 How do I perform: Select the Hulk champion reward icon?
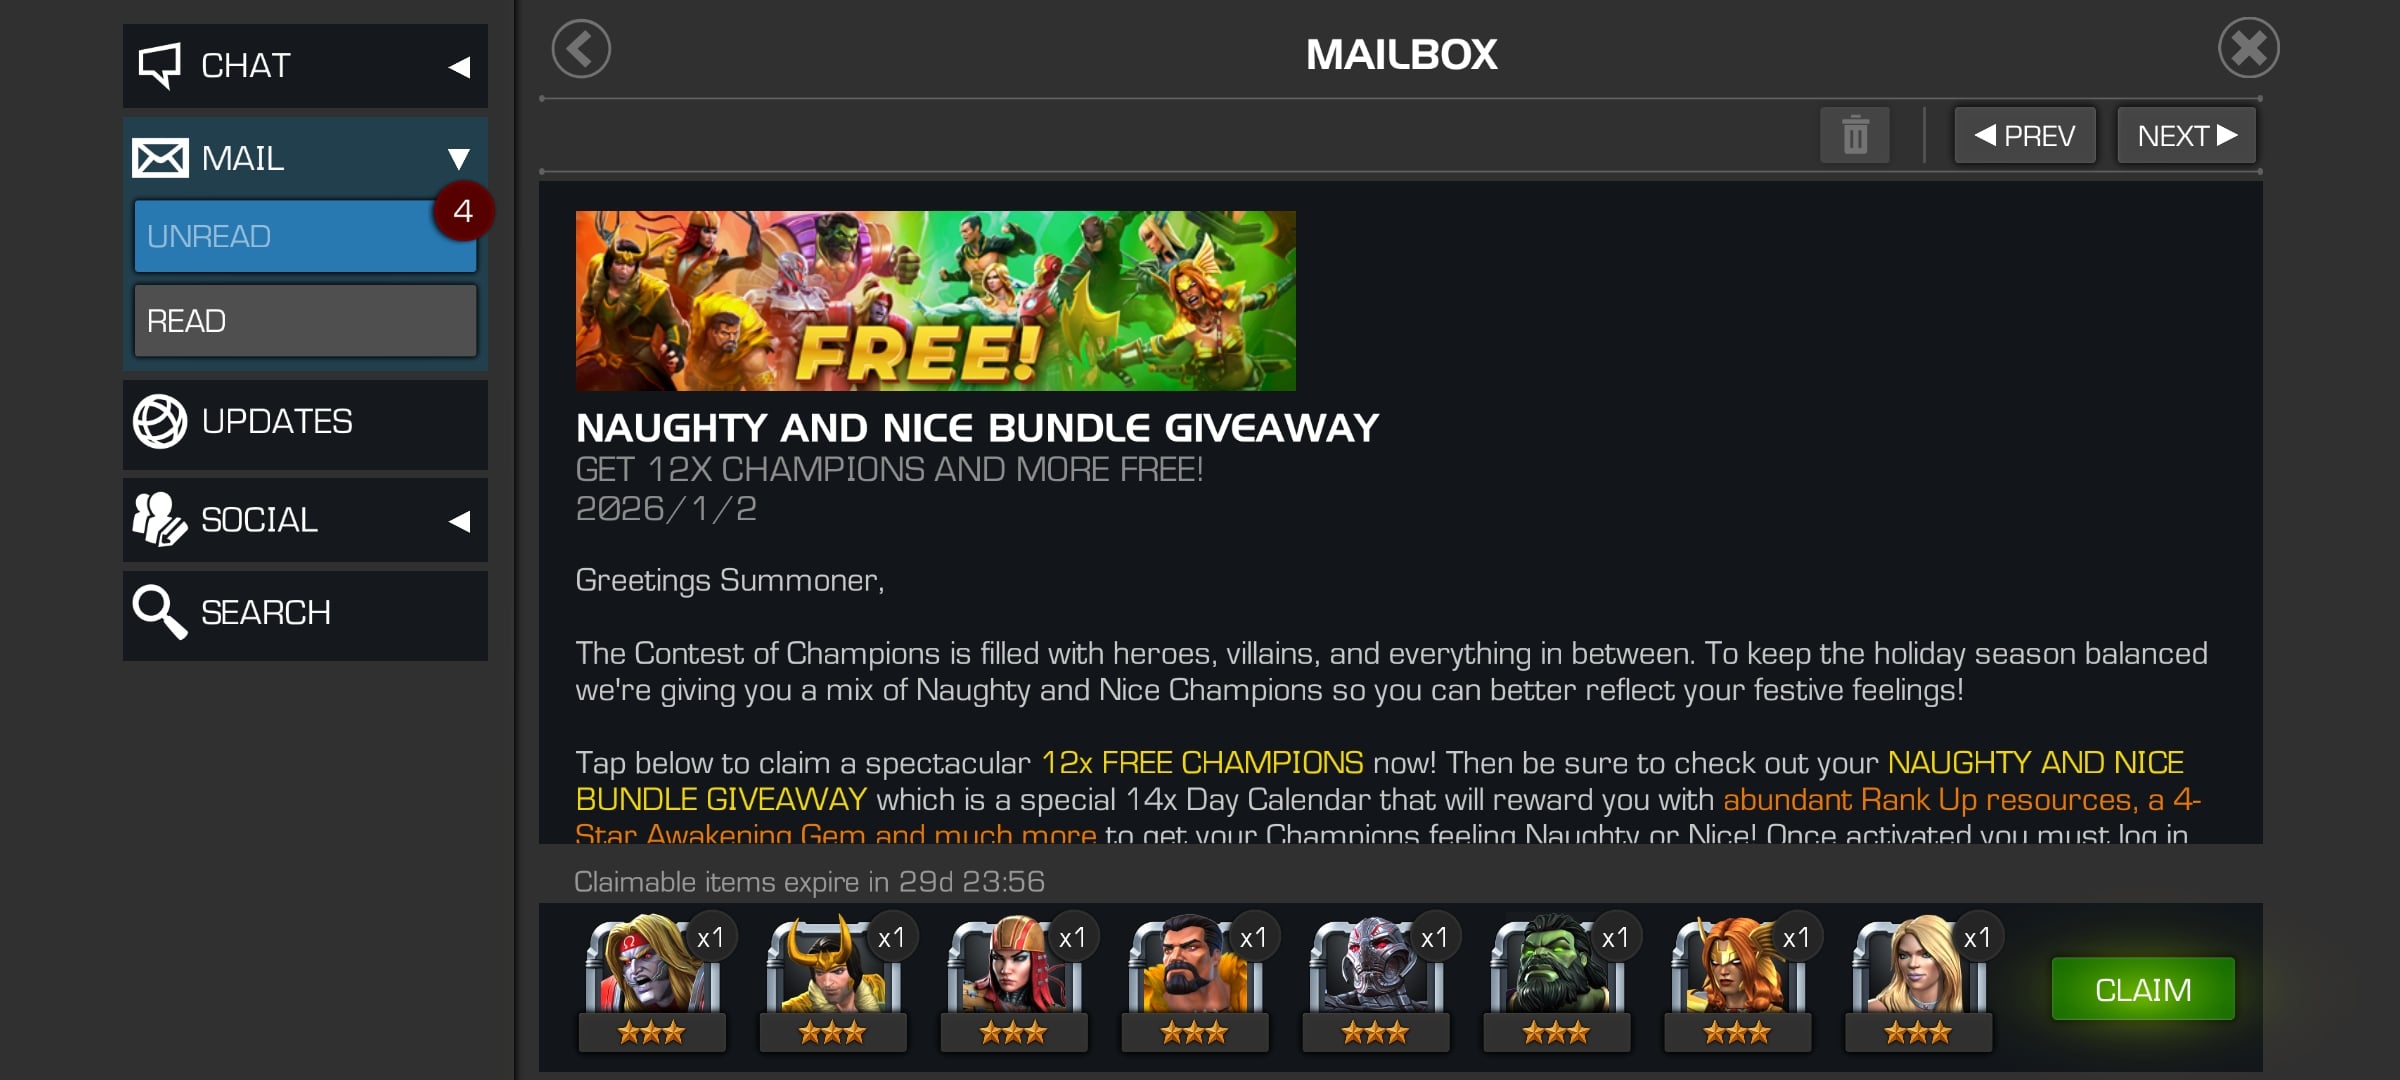tap(1557, 980)
